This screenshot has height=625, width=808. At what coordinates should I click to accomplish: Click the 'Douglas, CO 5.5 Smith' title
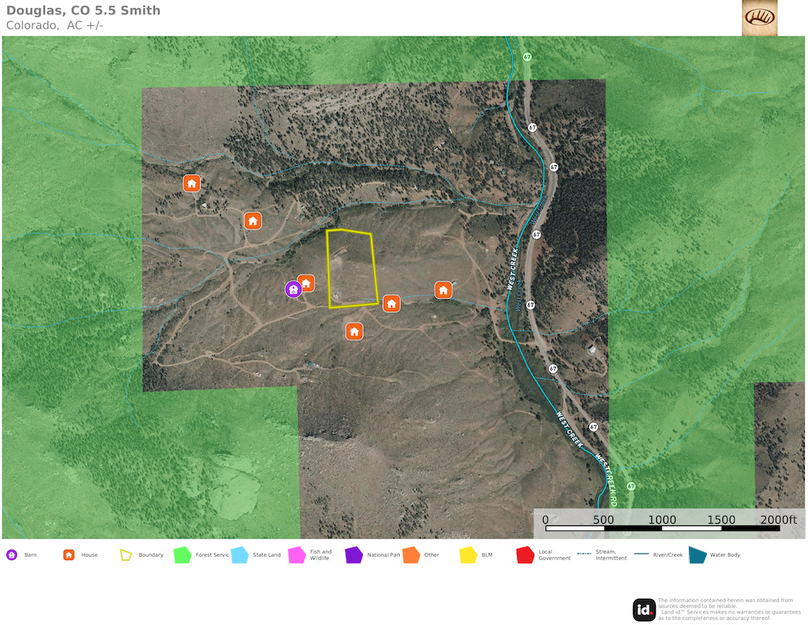(83, 11)
